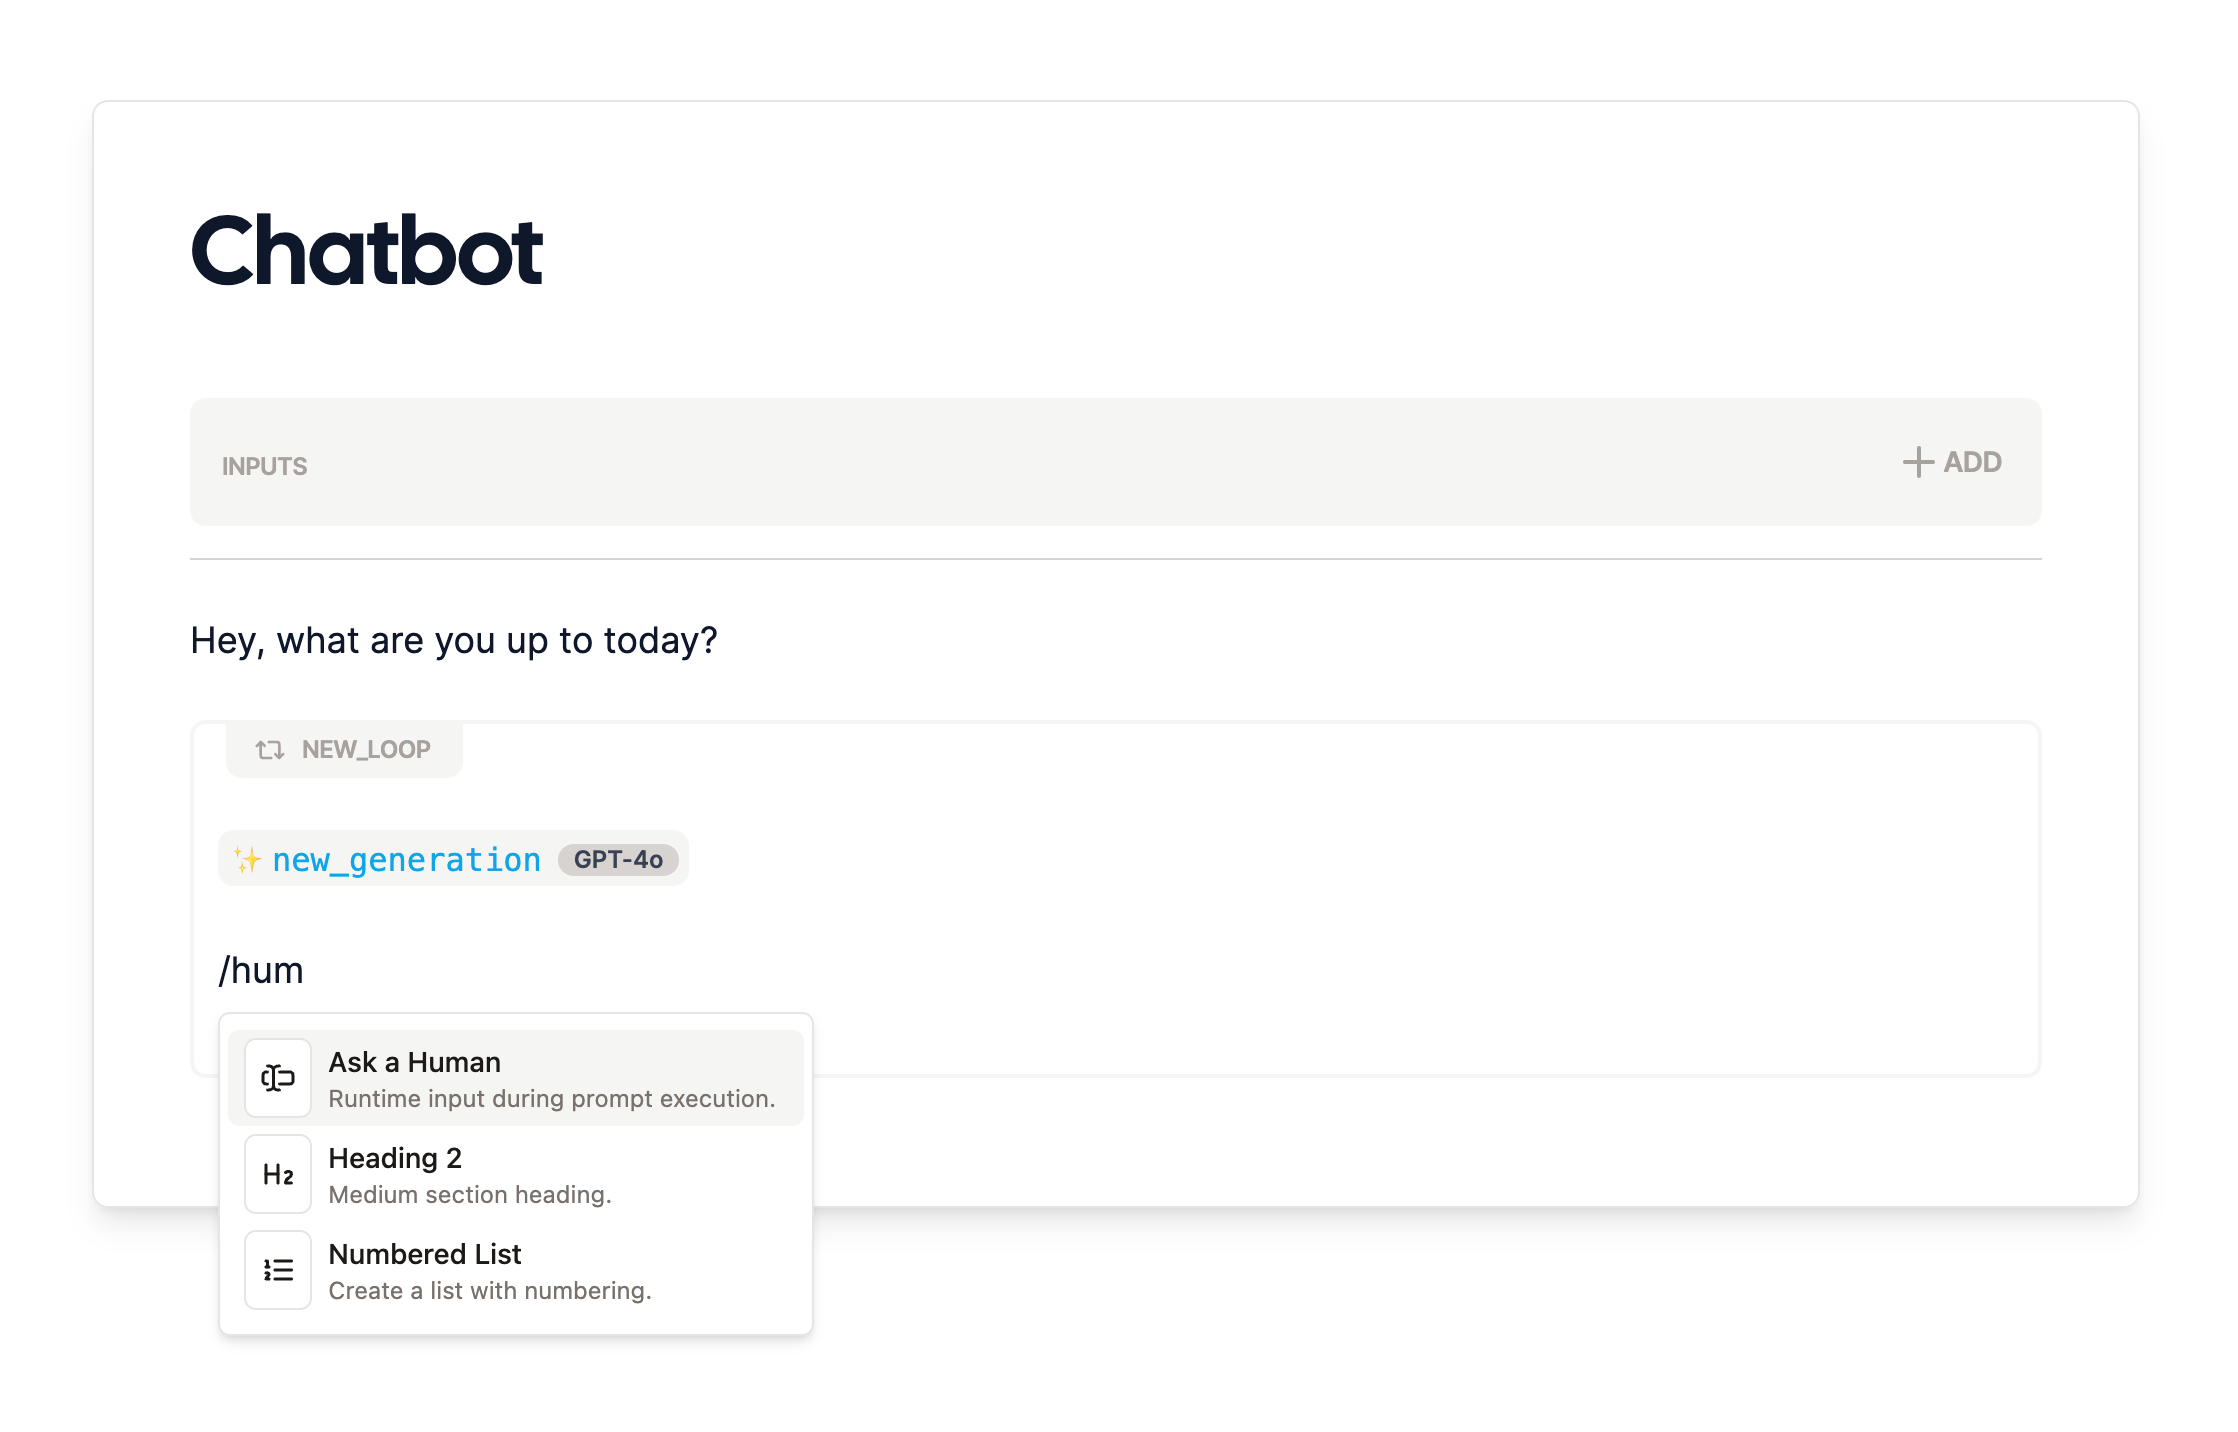2238x1432 pixels.
Task: Choose Ask a Human from the menu
Action: click(414, 1062)
